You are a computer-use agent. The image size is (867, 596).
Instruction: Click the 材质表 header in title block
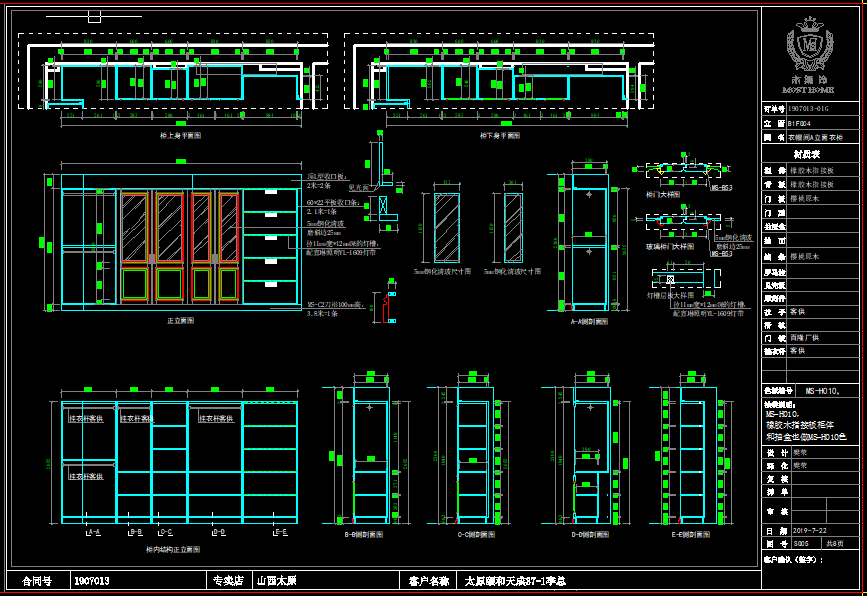(x=806, y=154)
